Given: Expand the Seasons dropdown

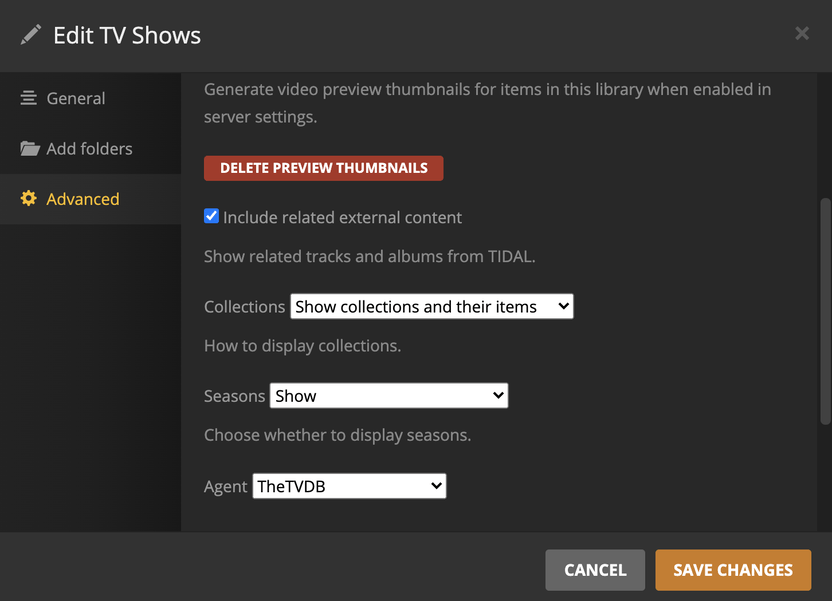Looking at the screenshot, I should (x=389, y=396).
